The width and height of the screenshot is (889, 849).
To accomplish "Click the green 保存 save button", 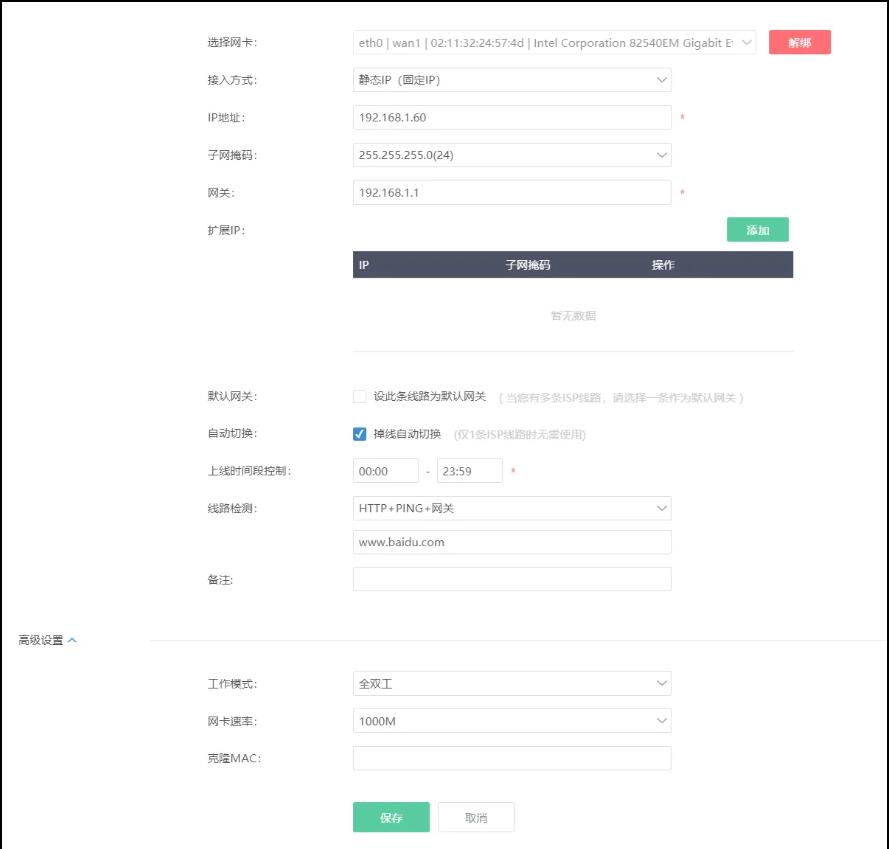I will click(391, 817).
